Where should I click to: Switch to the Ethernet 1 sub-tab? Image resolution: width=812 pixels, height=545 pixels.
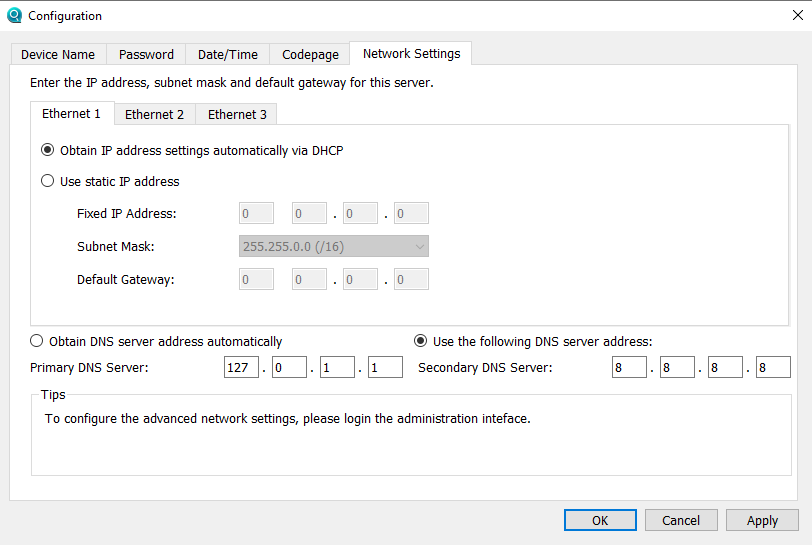click(71, 113)
